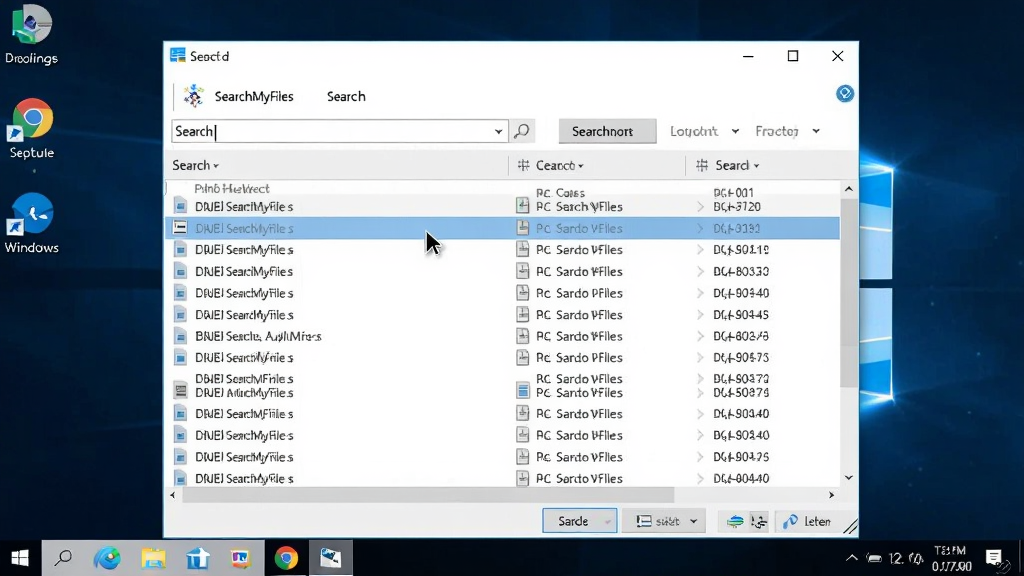Open the Windows desktop shortcut
Screen dimensions: 1024x576
[x=31, y=223]
